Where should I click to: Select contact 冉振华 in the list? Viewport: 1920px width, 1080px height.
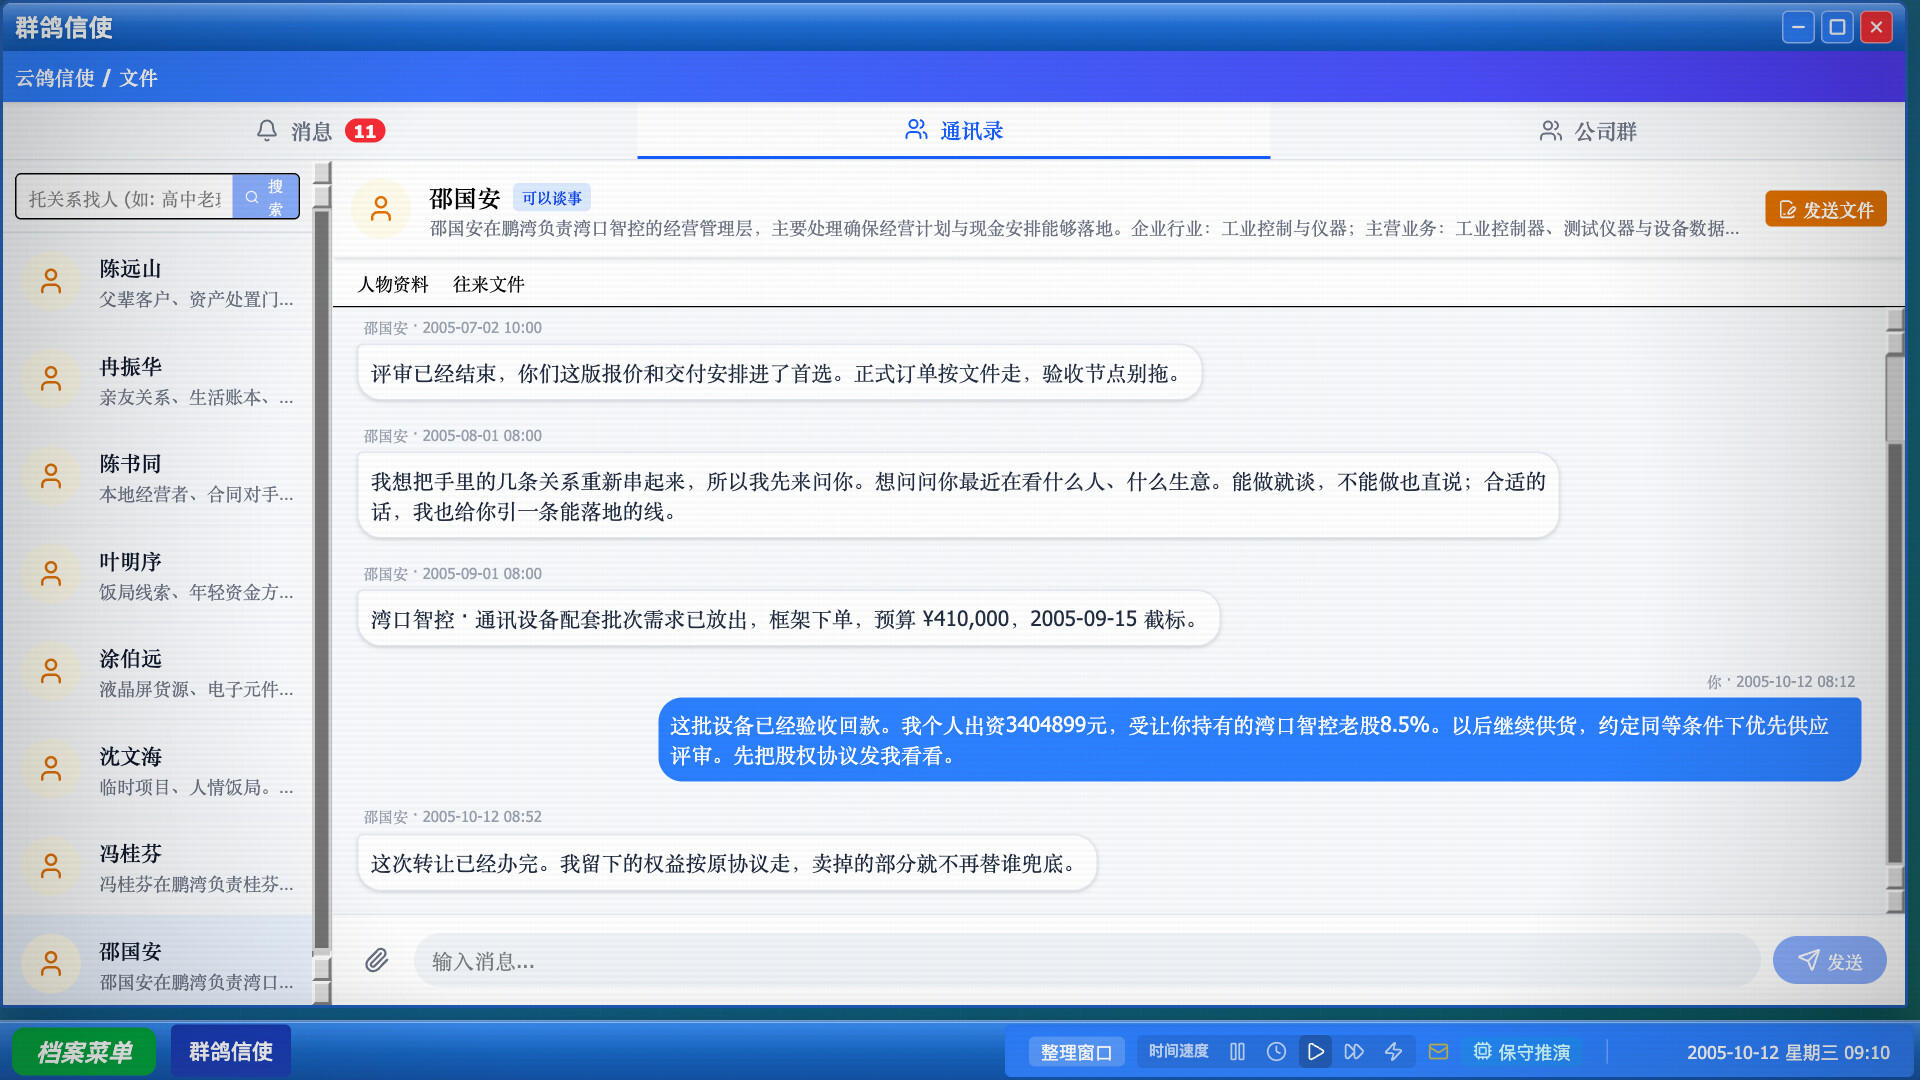pyautogui.click(x=158, y=381)
